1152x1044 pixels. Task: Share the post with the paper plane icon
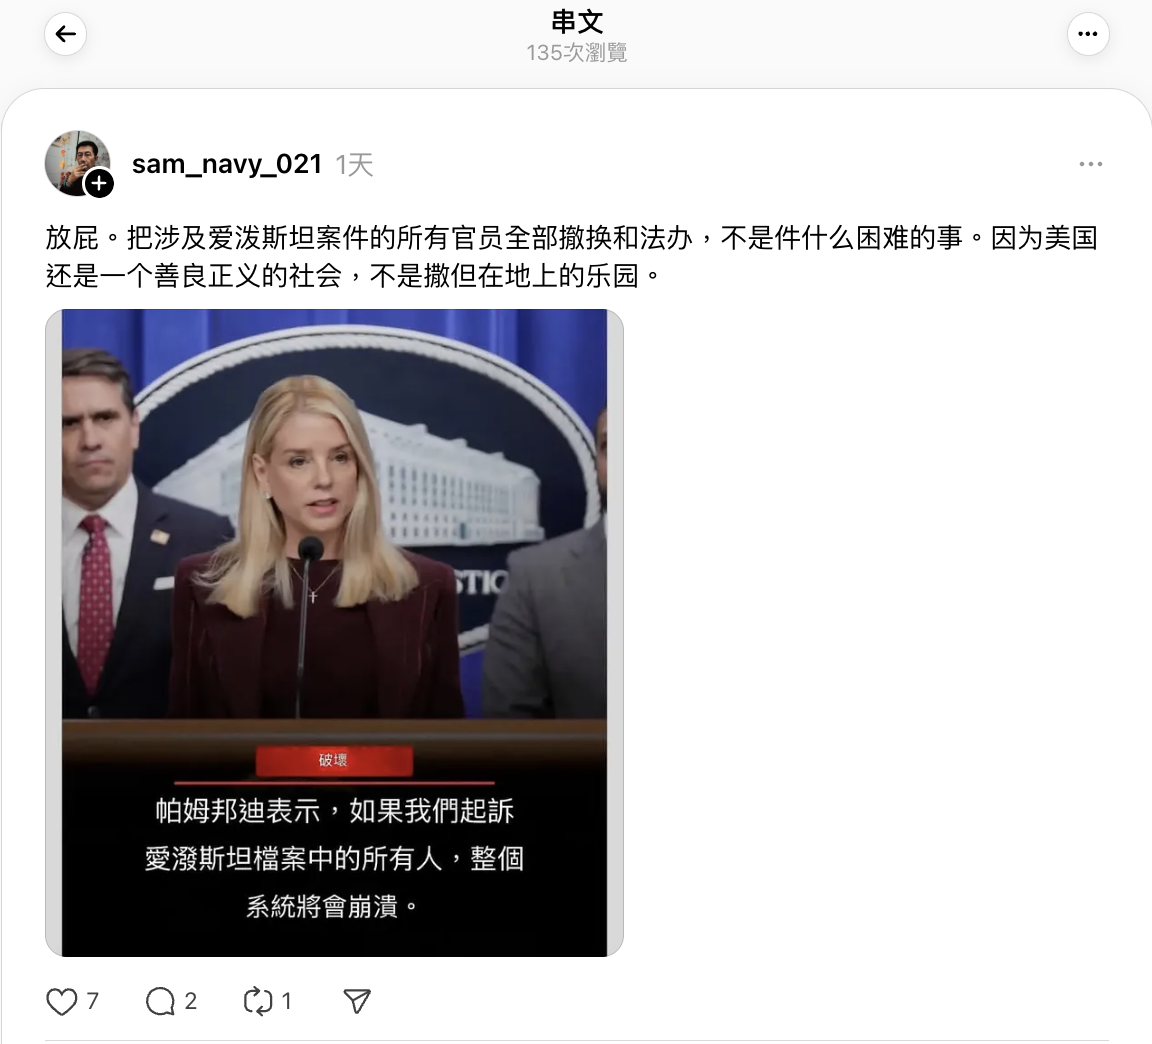coord(357,1001)
